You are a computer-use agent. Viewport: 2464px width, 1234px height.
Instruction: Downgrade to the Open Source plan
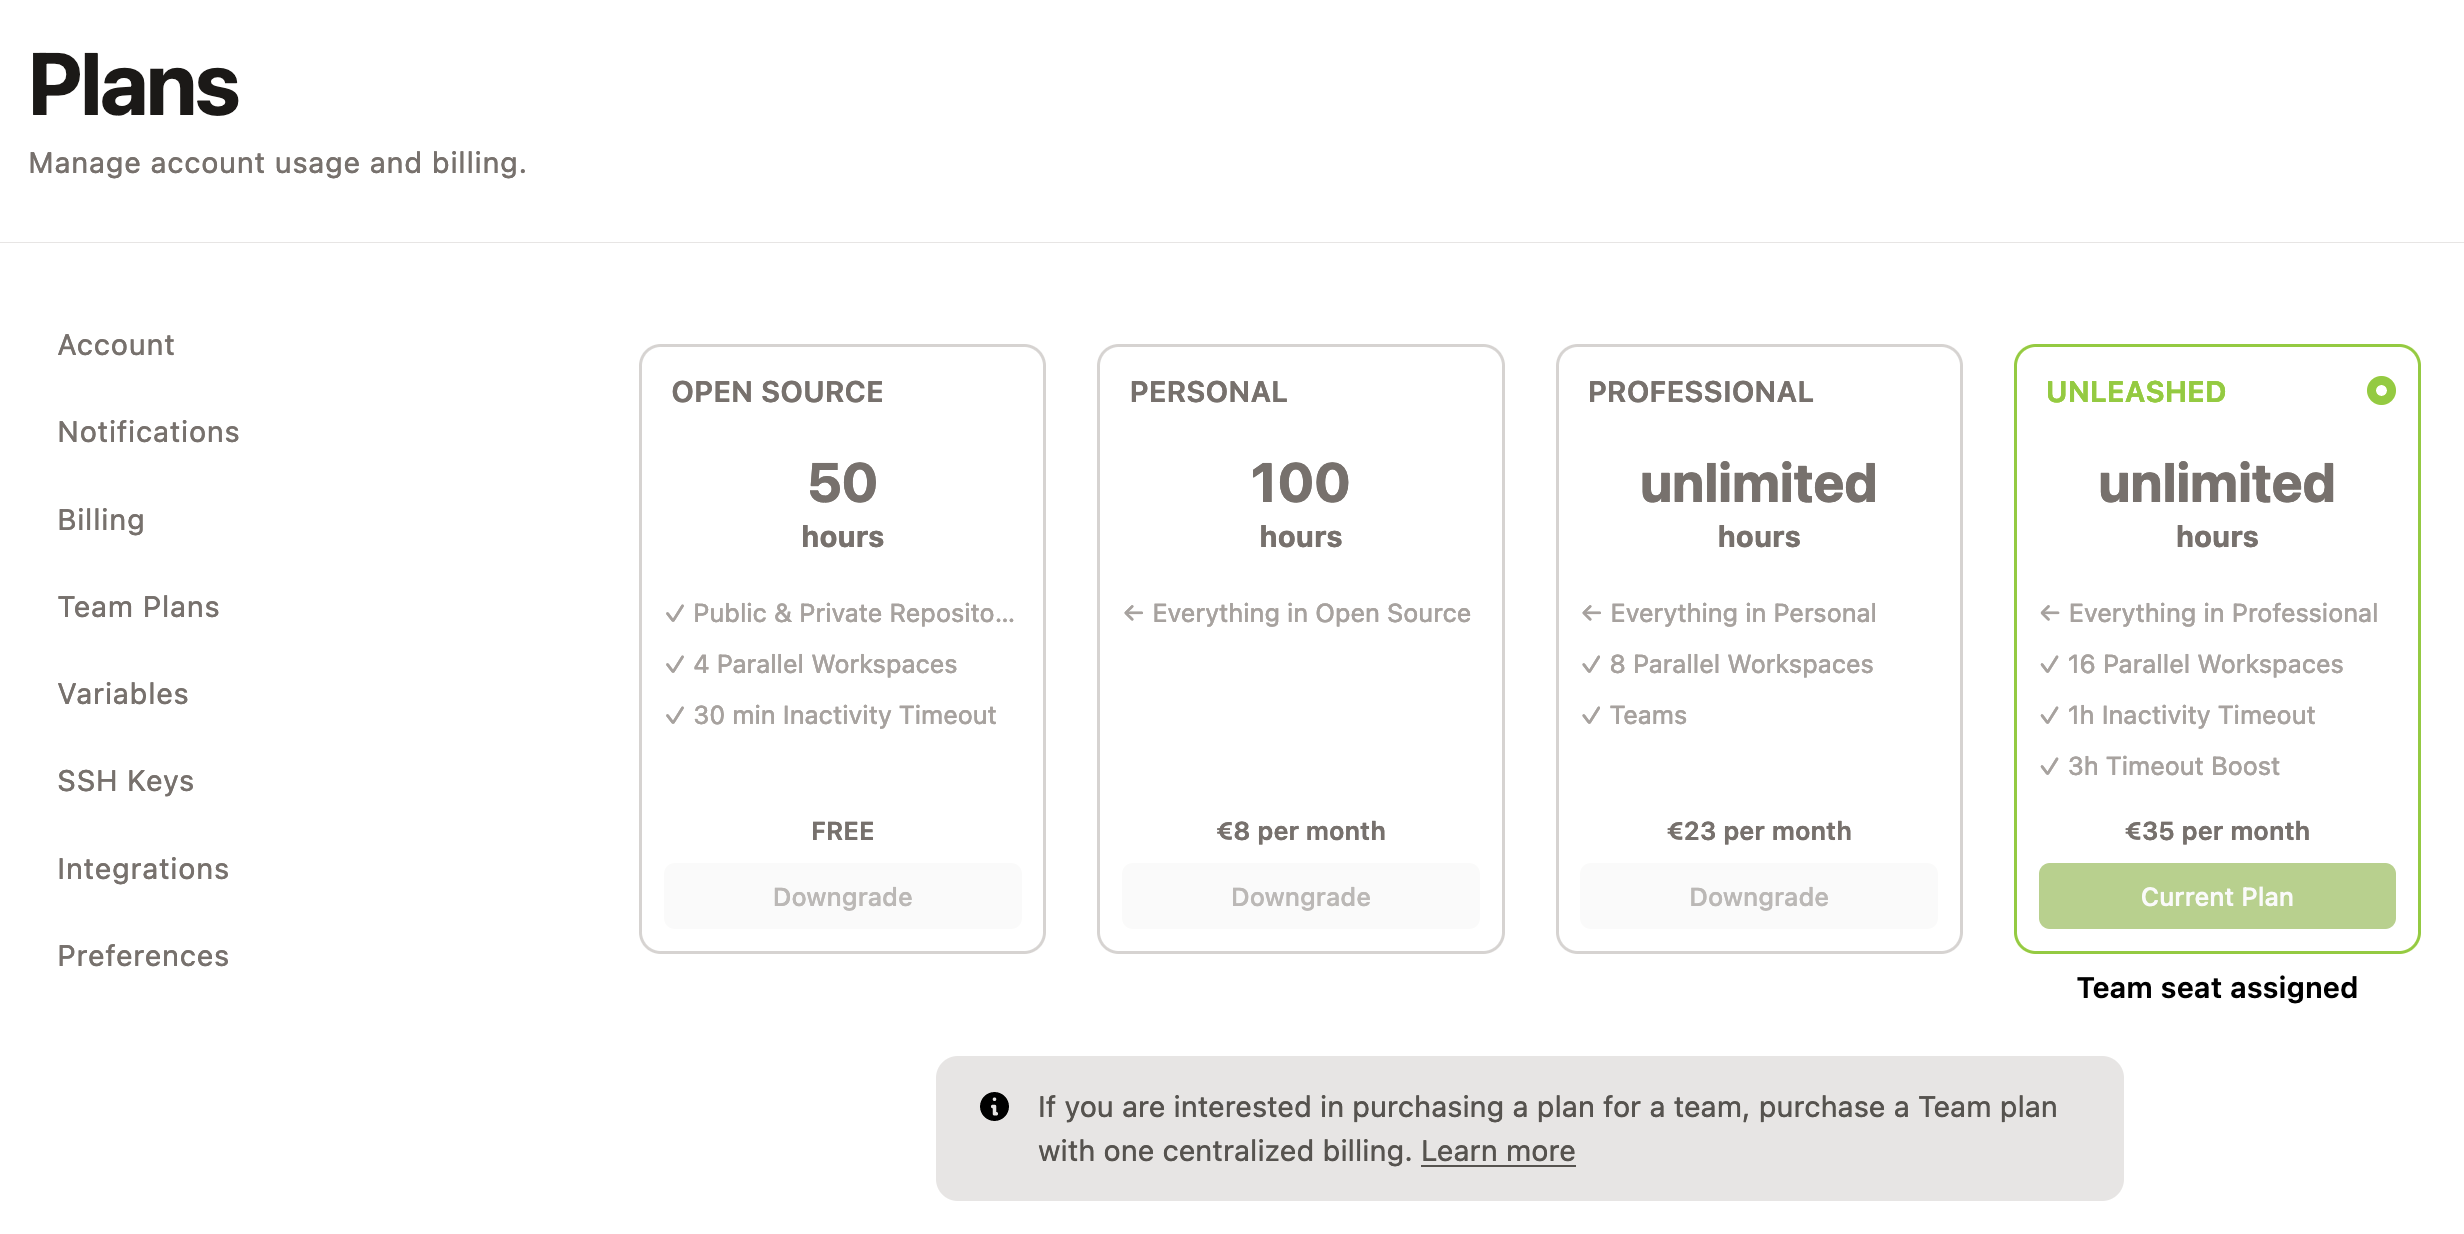pos(841,896)
